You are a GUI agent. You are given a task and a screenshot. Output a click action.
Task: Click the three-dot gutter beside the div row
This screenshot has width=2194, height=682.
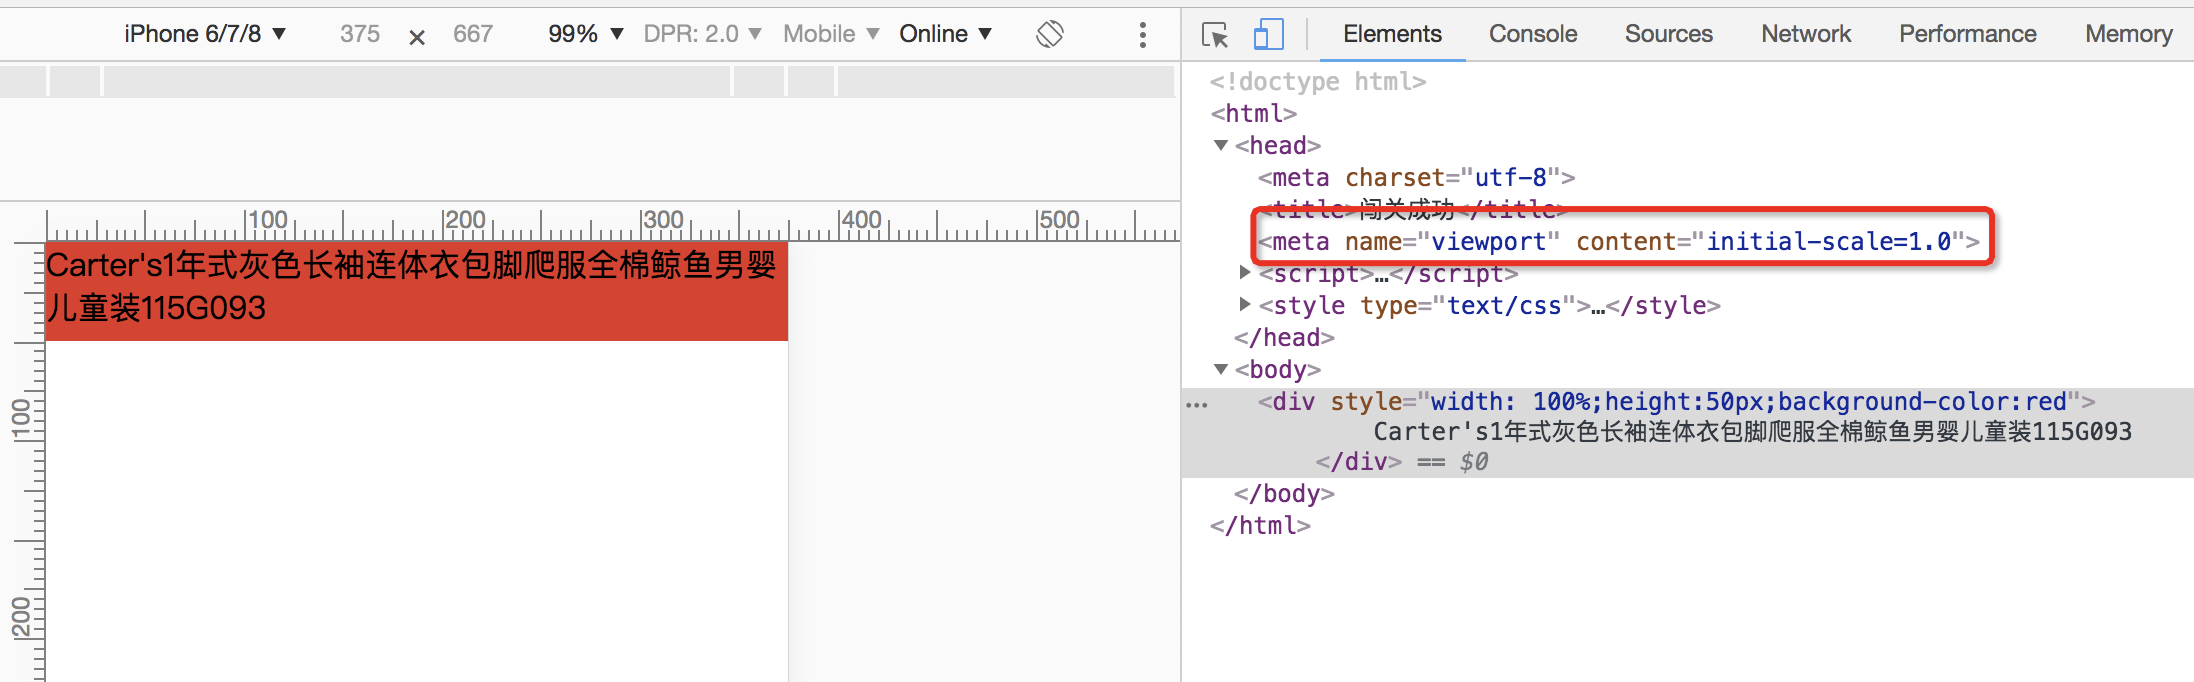pos(1197,405)
